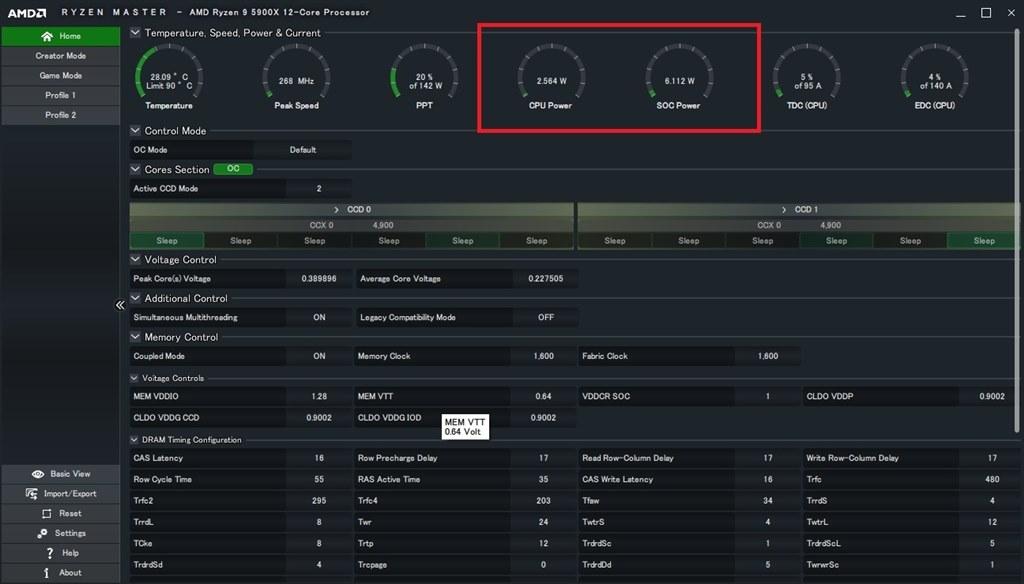Click the Trfc value 480
1024x584 pixels.
[992, 479]
